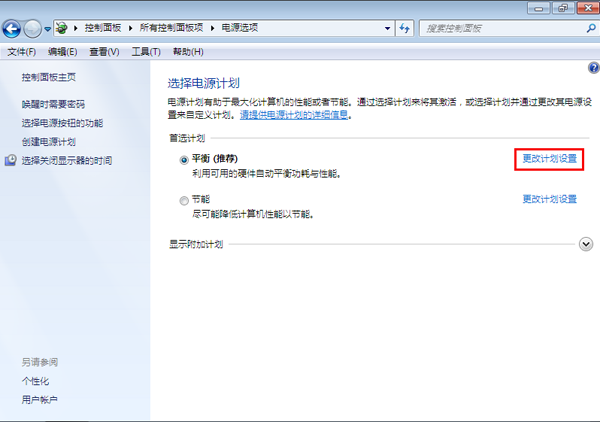Expand 显示附加计划 with the round chevron button
This screenshot has height=422, width=600.
pyautogui.click(x=586, y=243)
